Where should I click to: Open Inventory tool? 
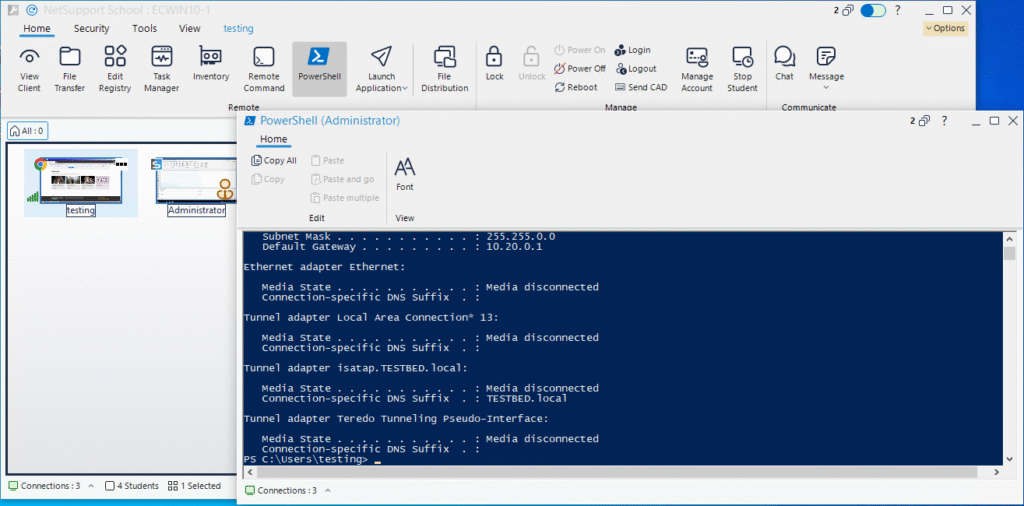click(211, 64)
